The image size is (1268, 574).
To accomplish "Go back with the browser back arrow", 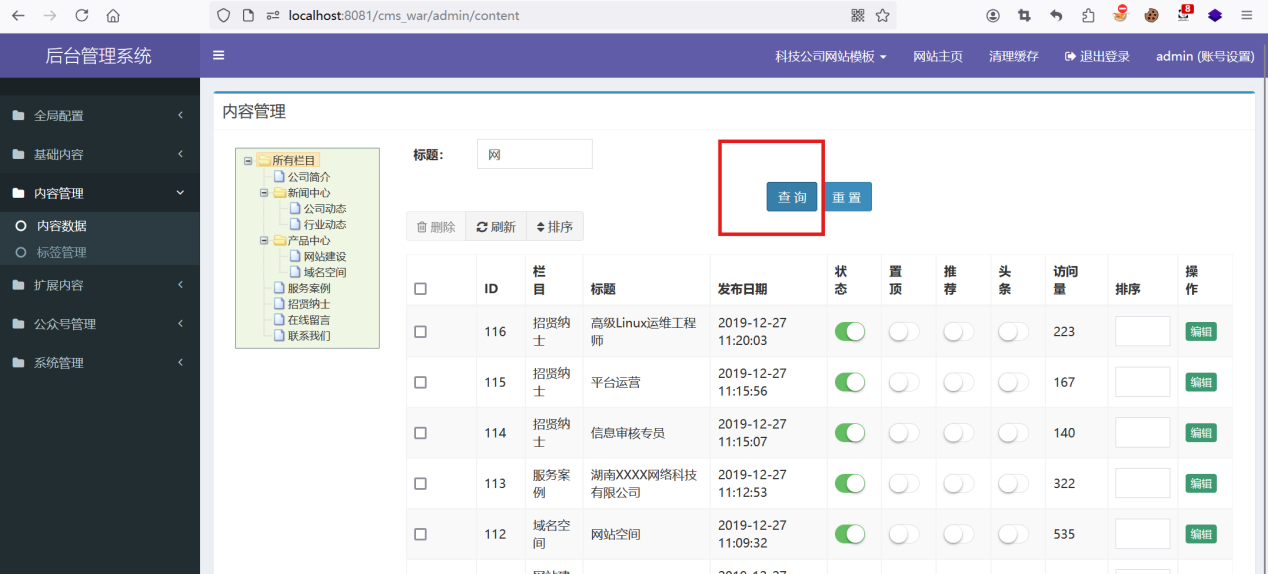I will (18, 16).
